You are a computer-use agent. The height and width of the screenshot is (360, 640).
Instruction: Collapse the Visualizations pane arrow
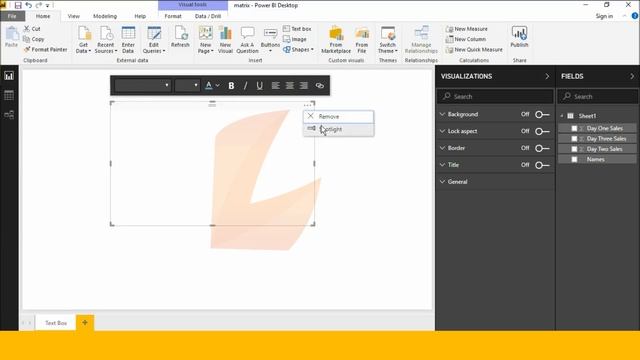tap(547, 76)
